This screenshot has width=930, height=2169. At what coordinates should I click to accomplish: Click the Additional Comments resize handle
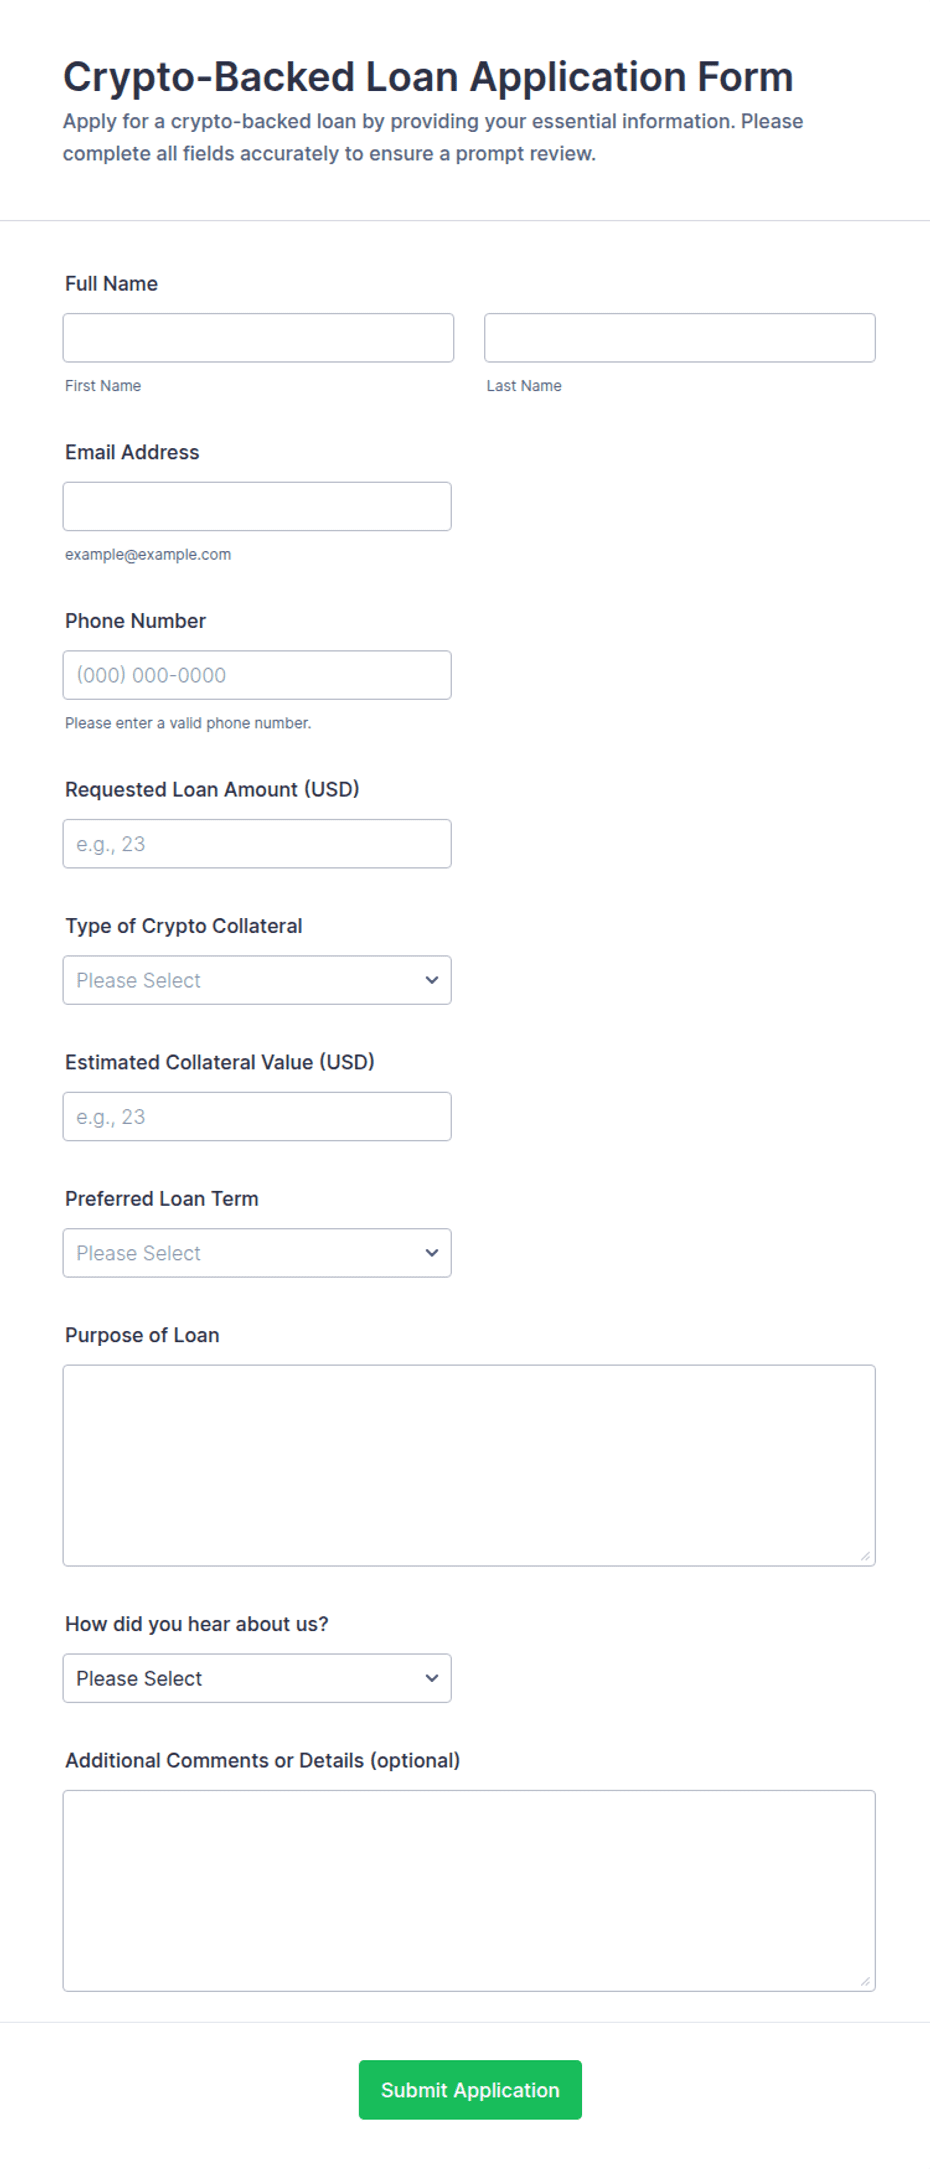(x=866, y=1982)
